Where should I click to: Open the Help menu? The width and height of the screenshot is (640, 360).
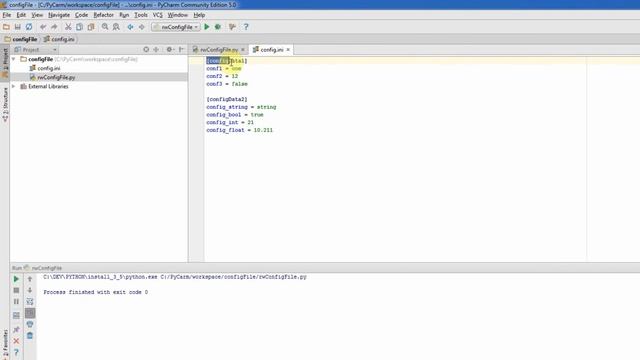pos(199,15)
